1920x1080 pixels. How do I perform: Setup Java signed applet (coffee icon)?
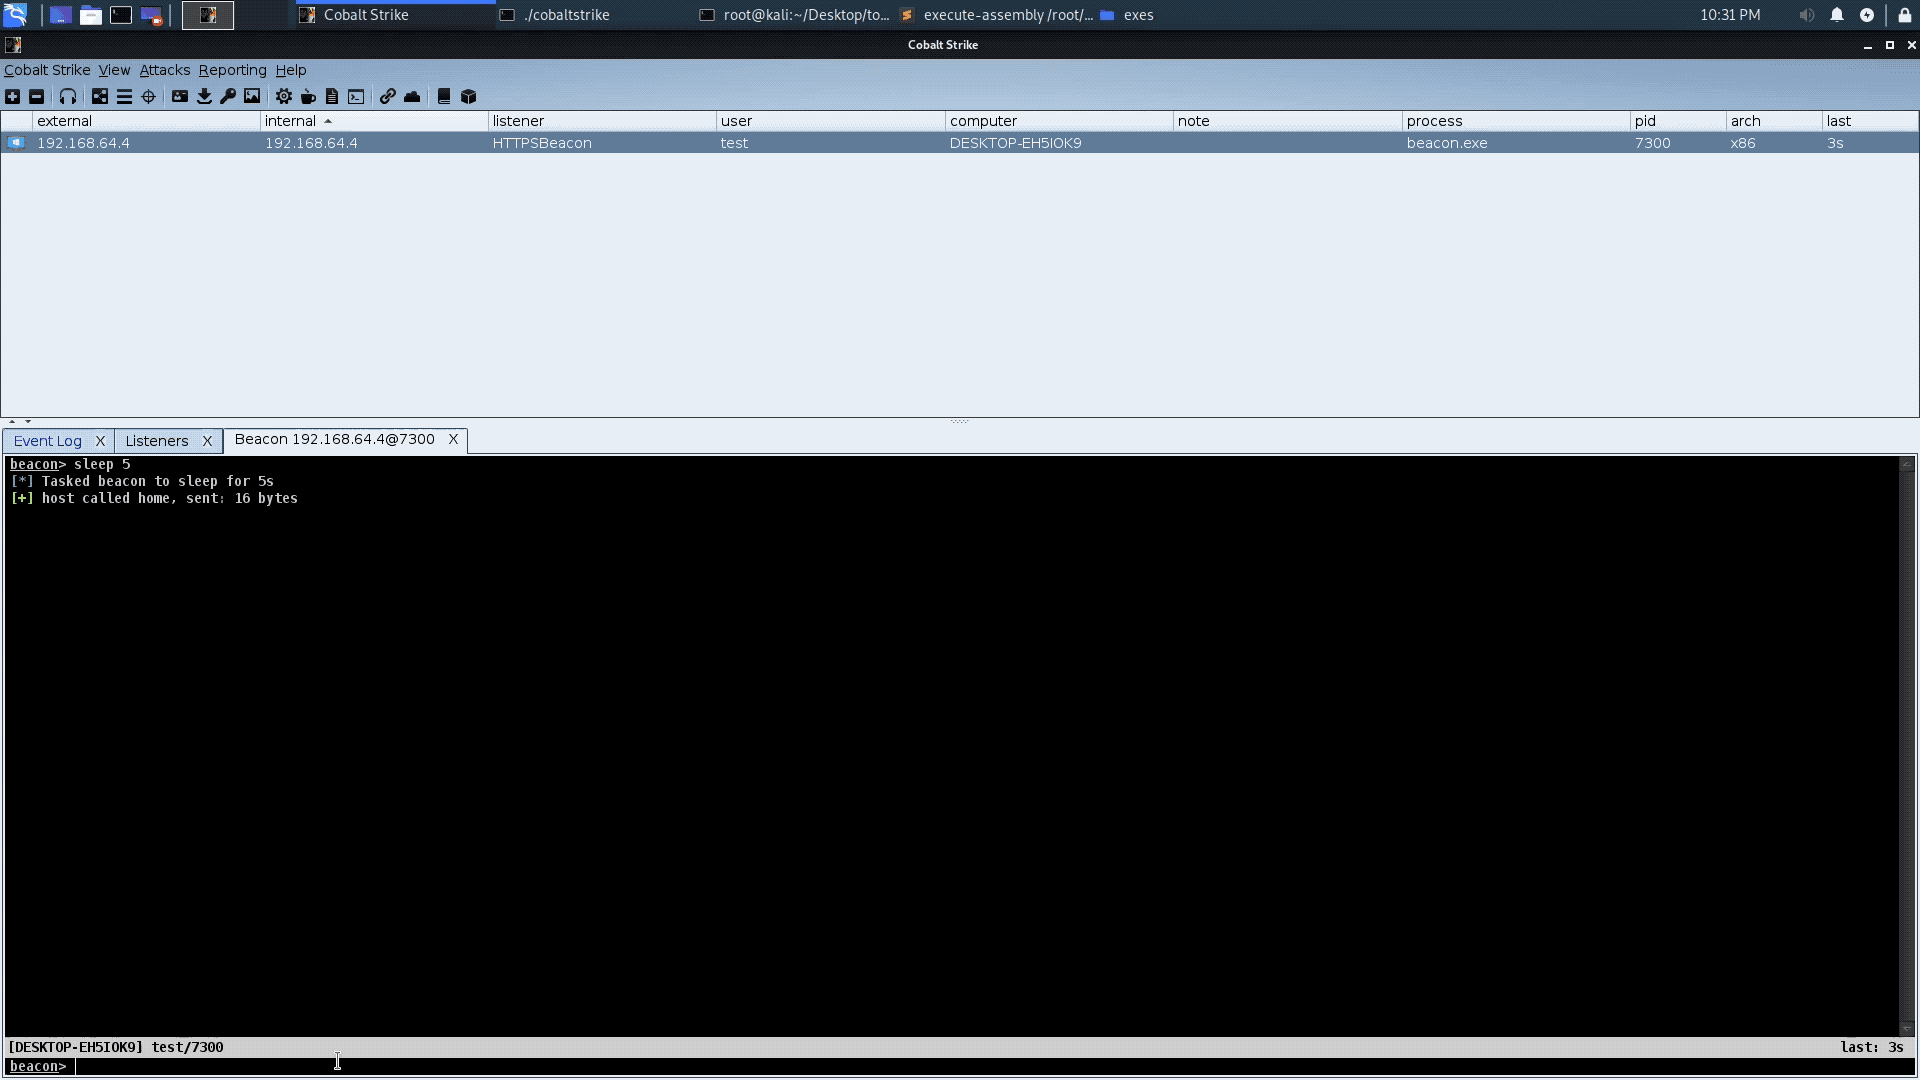click(308, 97)
